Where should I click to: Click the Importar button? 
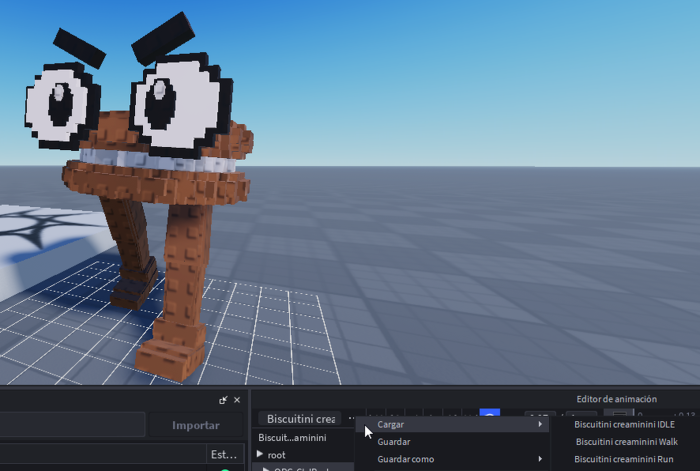(196, 425)
